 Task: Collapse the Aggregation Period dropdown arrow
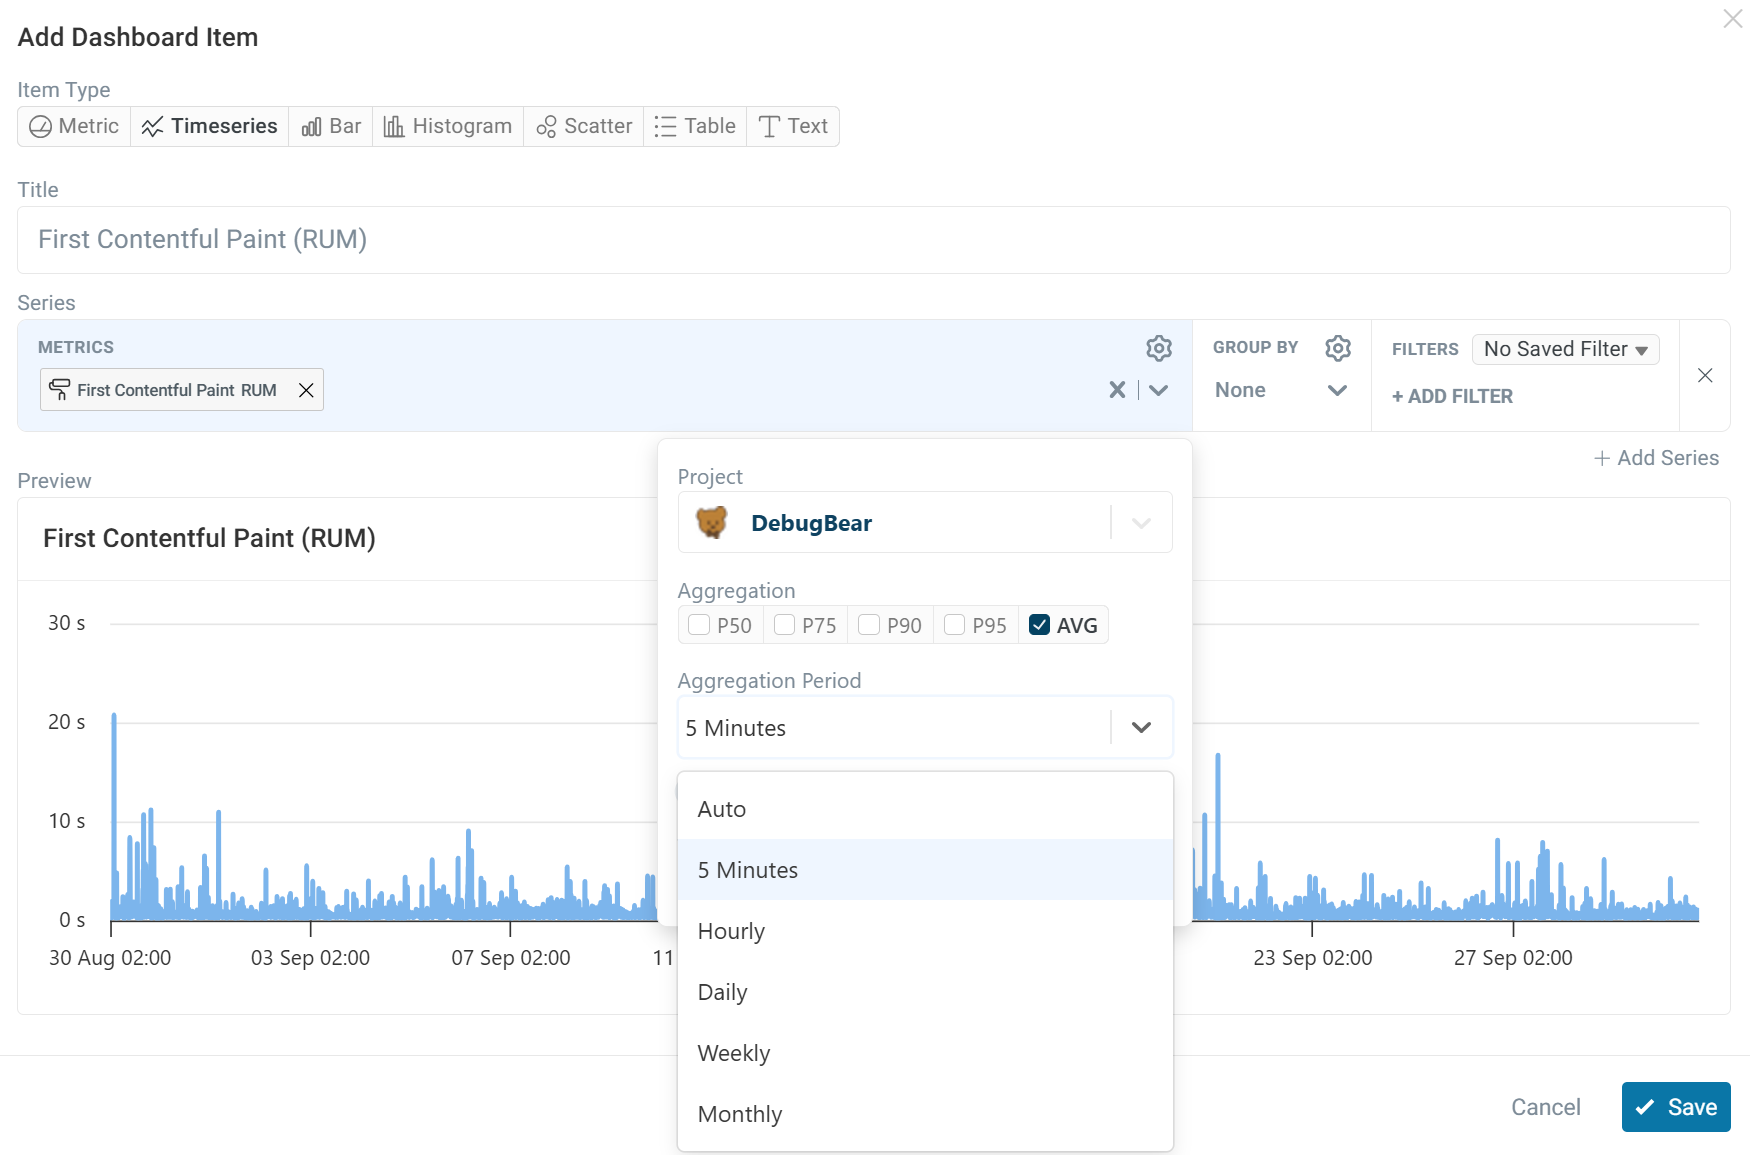(1141, 727)
